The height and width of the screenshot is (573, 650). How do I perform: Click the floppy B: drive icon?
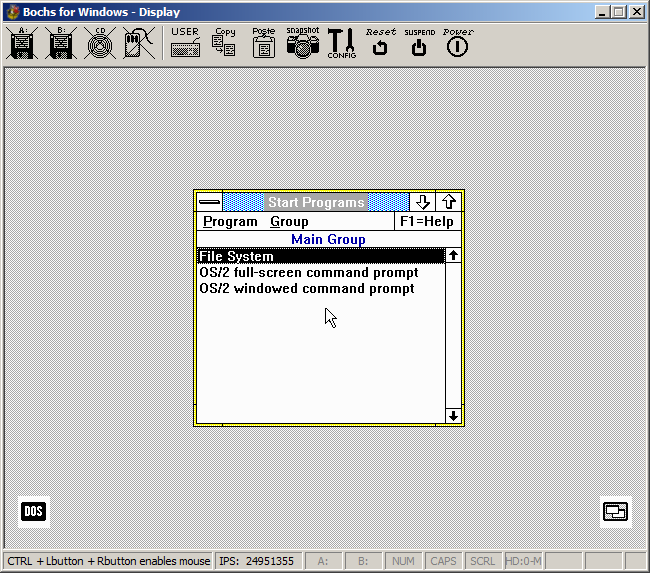coord(61,43)
